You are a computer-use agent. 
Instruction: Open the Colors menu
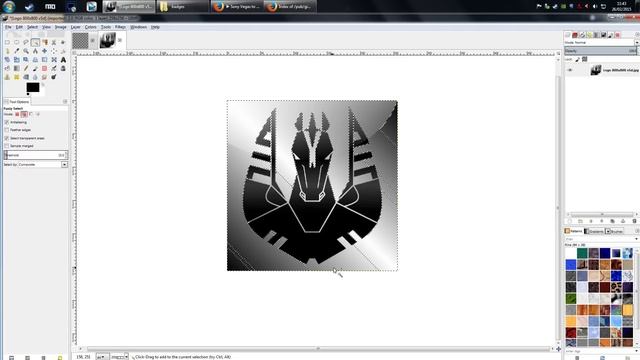tap(91, 27)
